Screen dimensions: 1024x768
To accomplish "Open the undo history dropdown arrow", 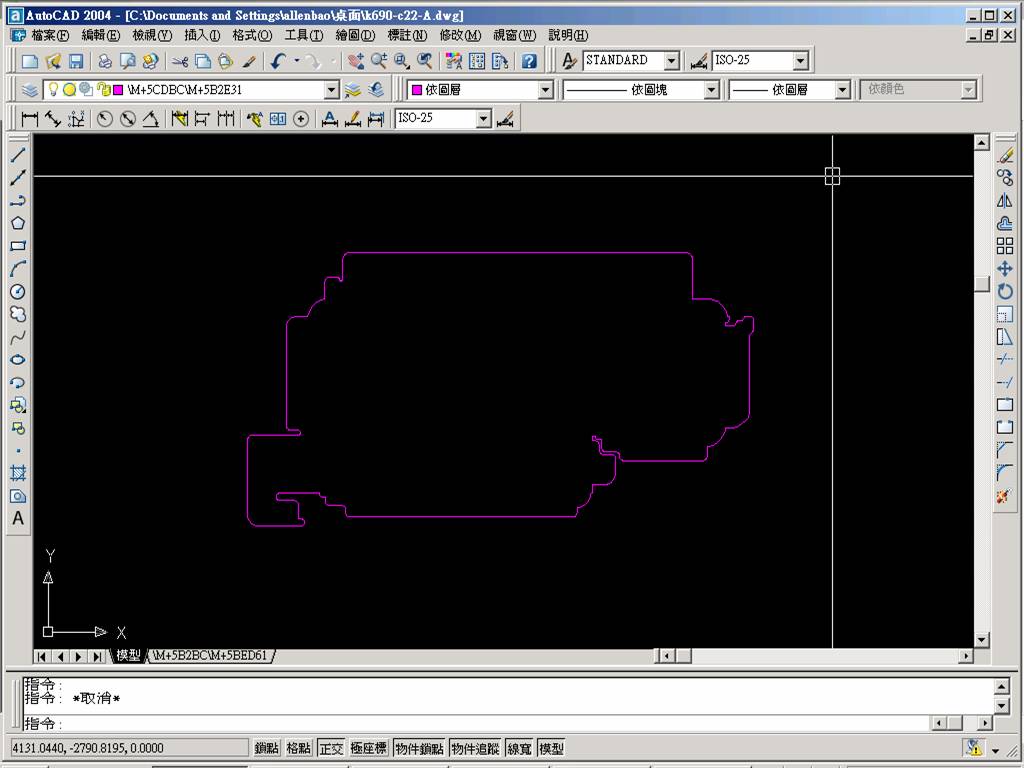I will tap(297, 61).
